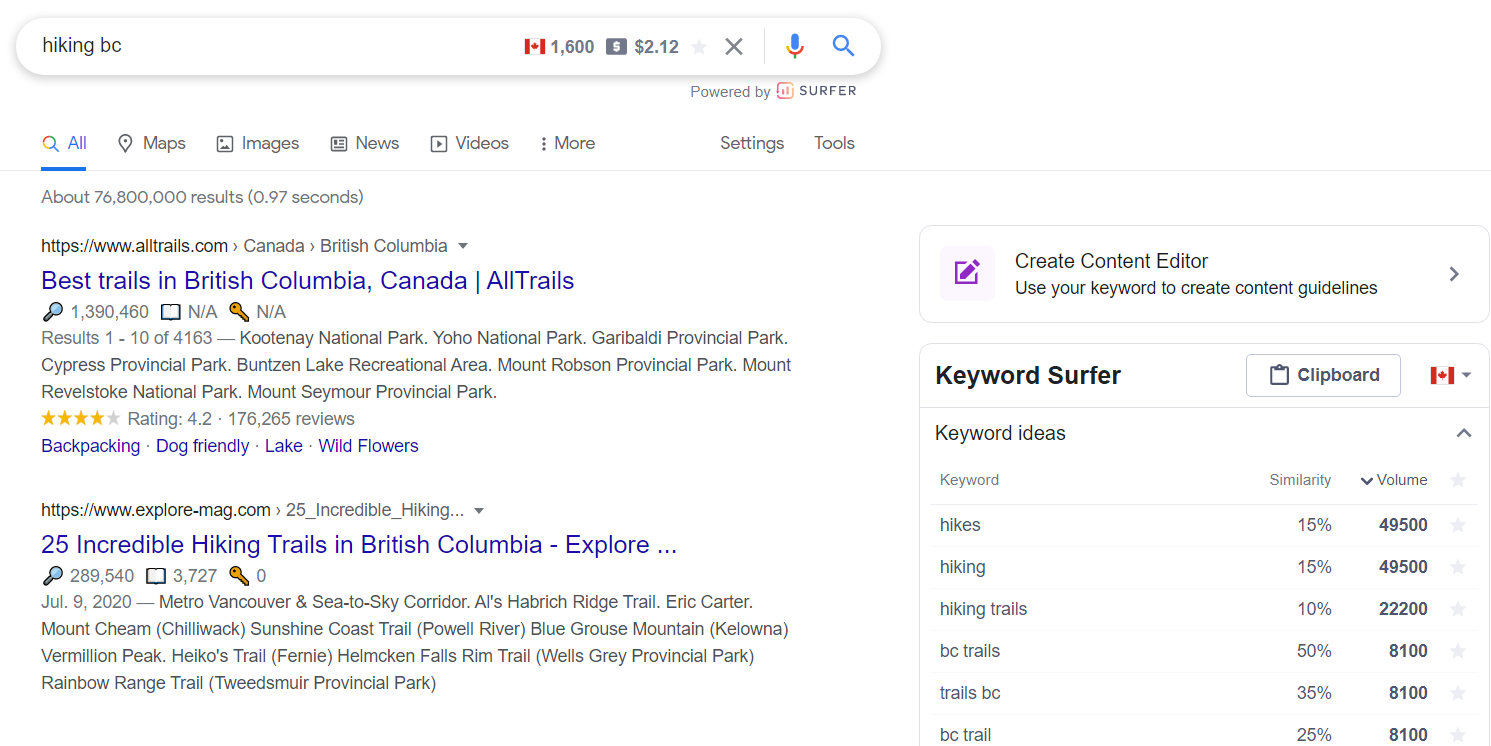Star the 'bc trails' keyword

(1458, 651)
